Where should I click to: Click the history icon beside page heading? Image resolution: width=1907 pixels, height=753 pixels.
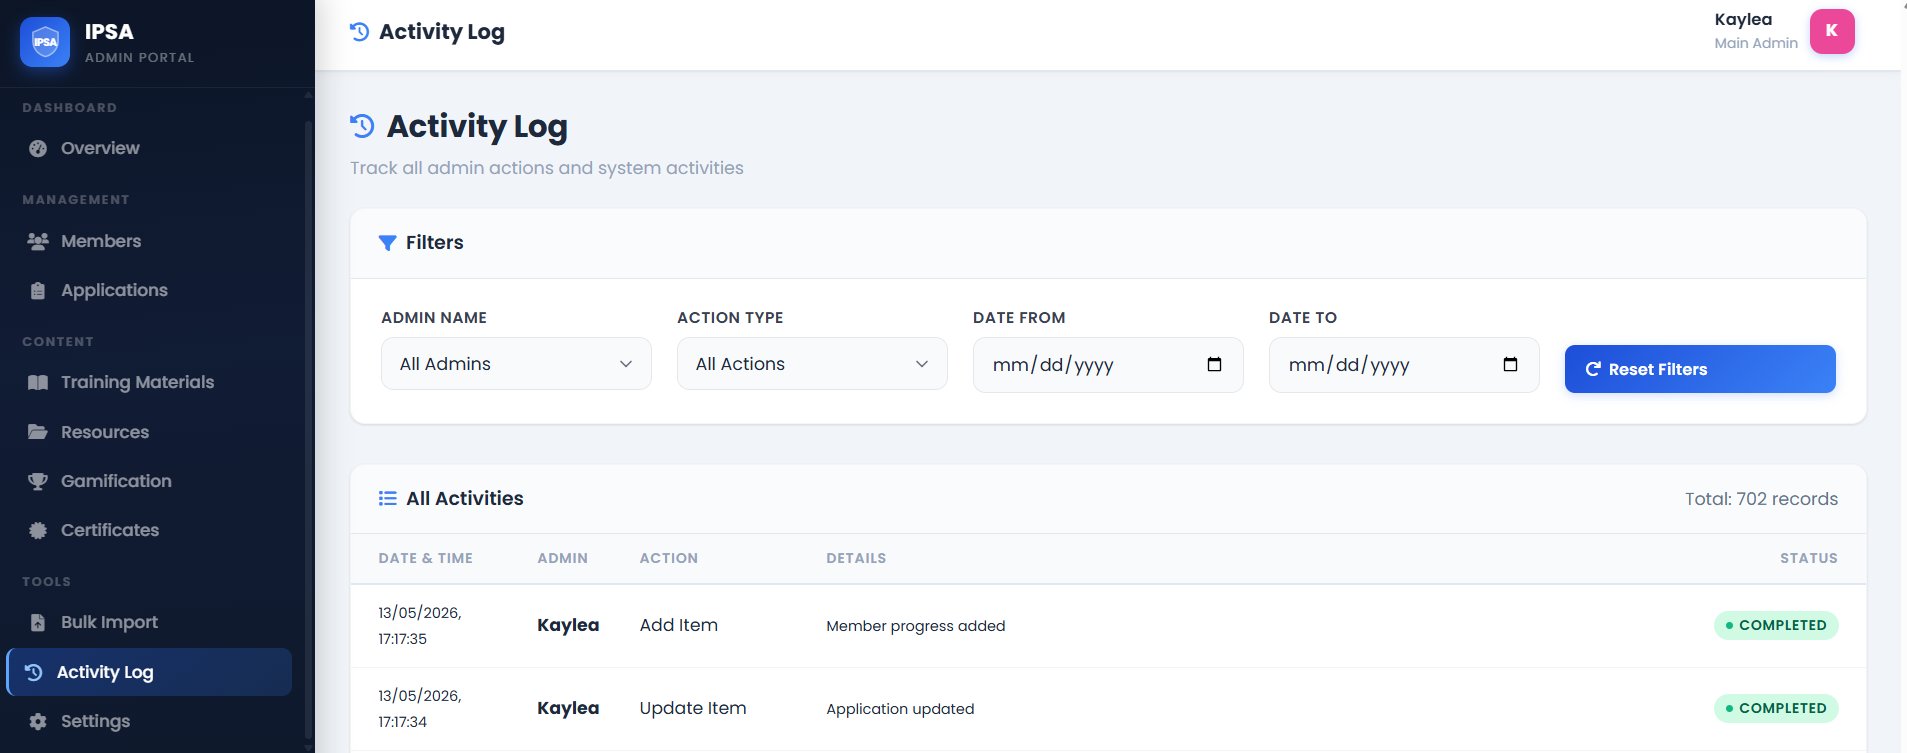[x=362, y=126]
